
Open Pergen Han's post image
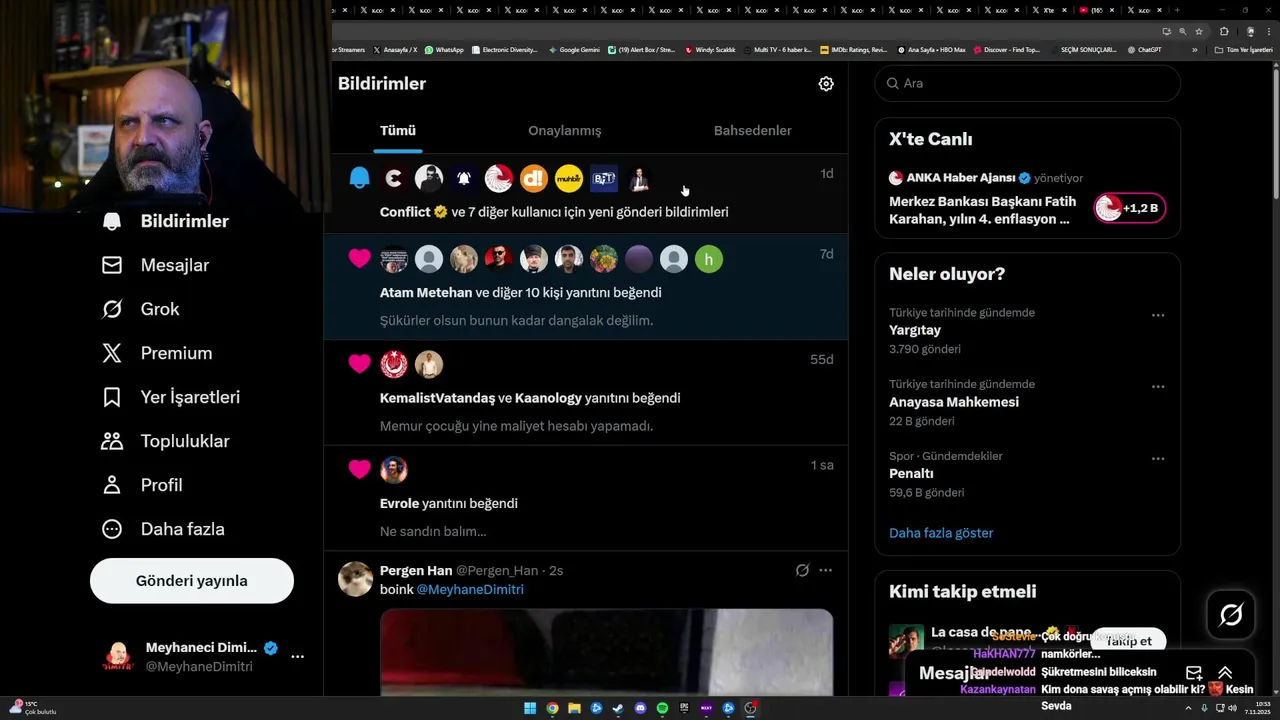click(606, 652)
